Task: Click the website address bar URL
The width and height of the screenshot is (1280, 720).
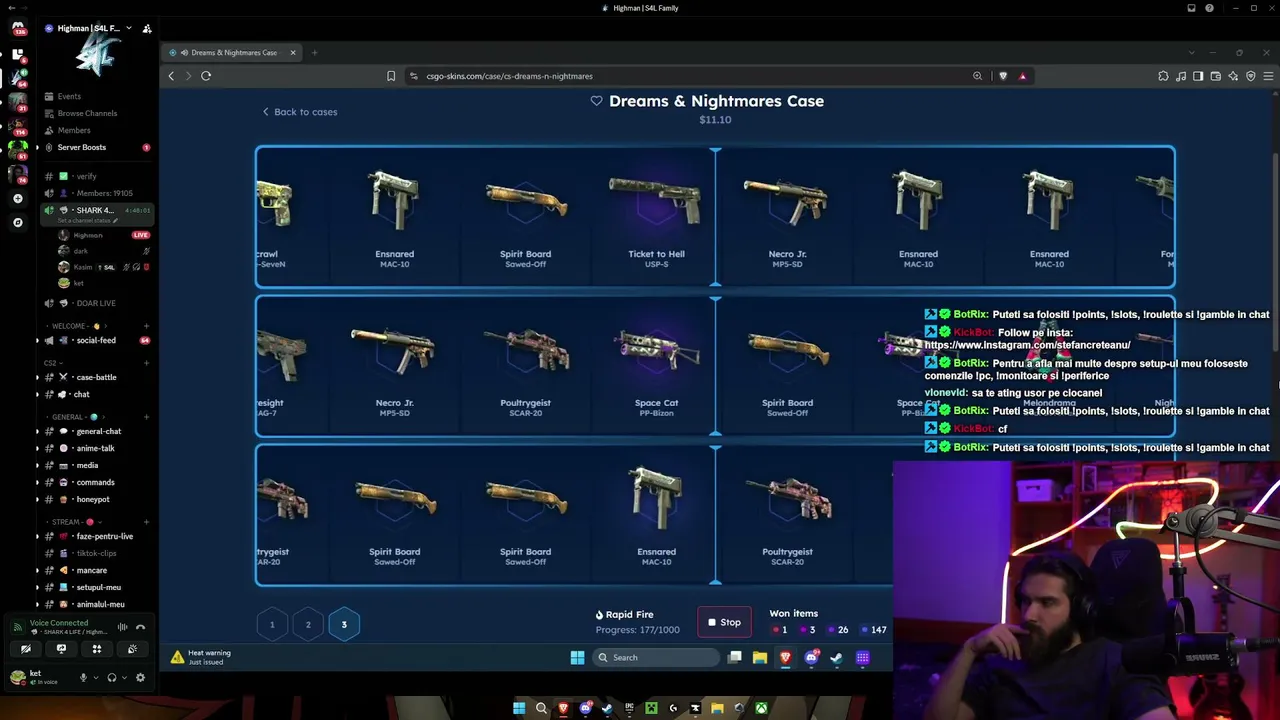Action: coord(510,76)
